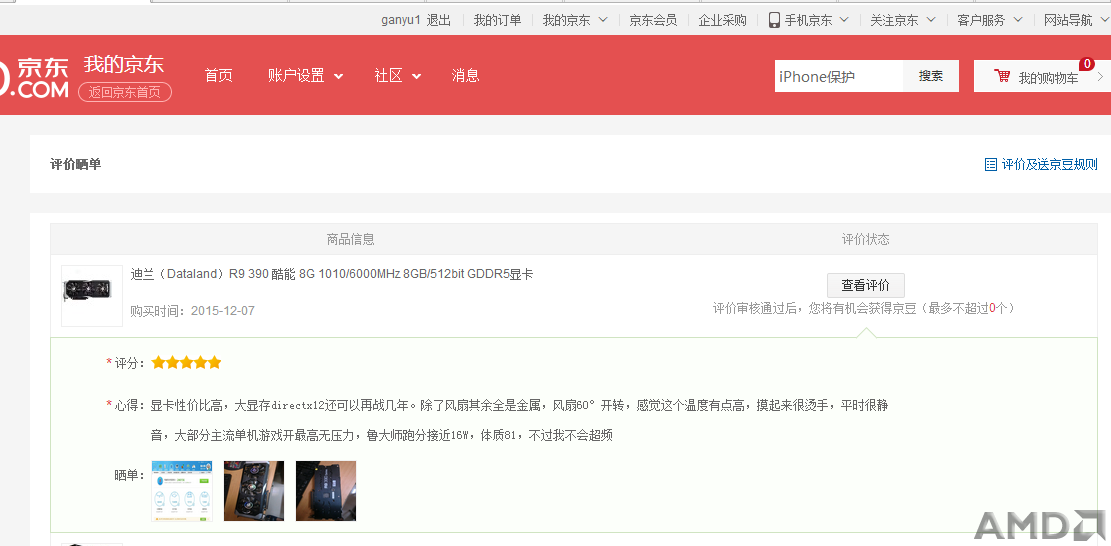Click the 商品信息 column header
The height and width of the screenshot is (546, 1111).
click(351, 239)
